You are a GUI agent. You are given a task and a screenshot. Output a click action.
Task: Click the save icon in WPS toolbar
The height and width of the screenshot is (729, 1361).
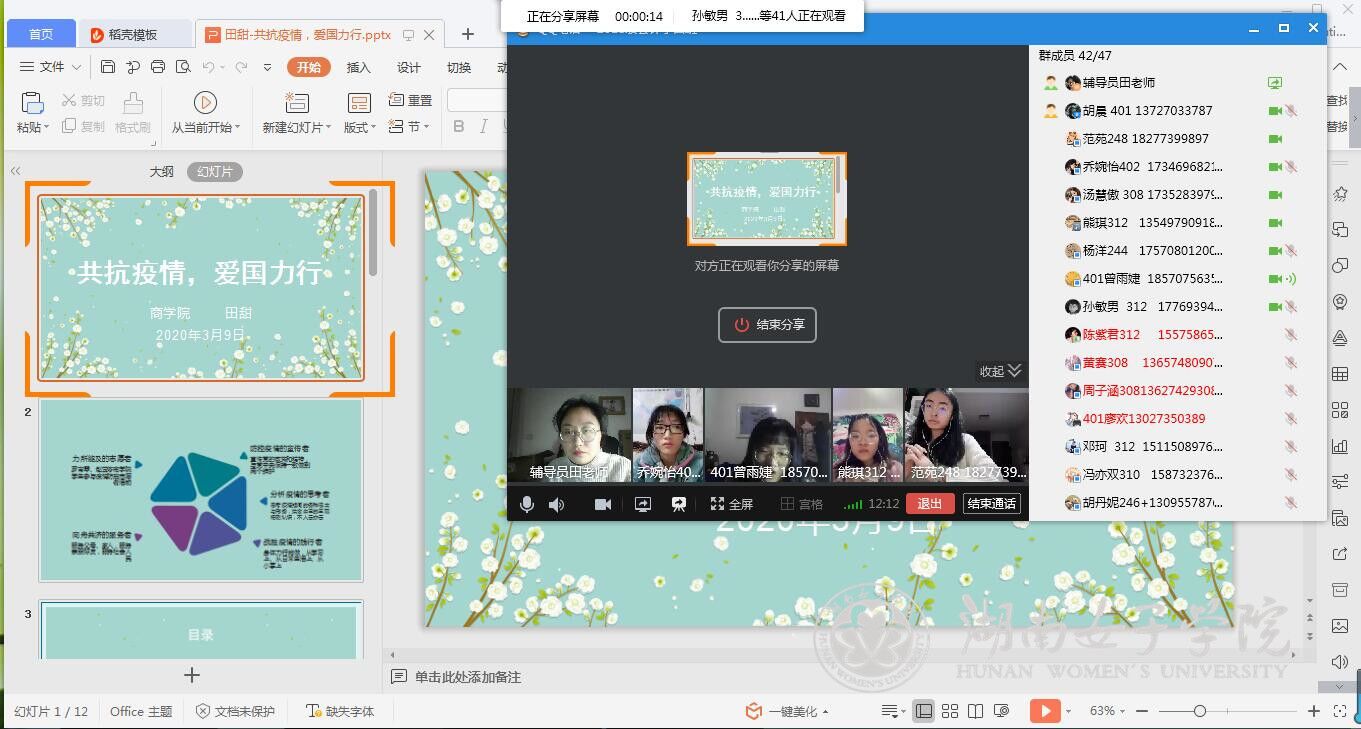pyautogui.click(x=108, y=67)
